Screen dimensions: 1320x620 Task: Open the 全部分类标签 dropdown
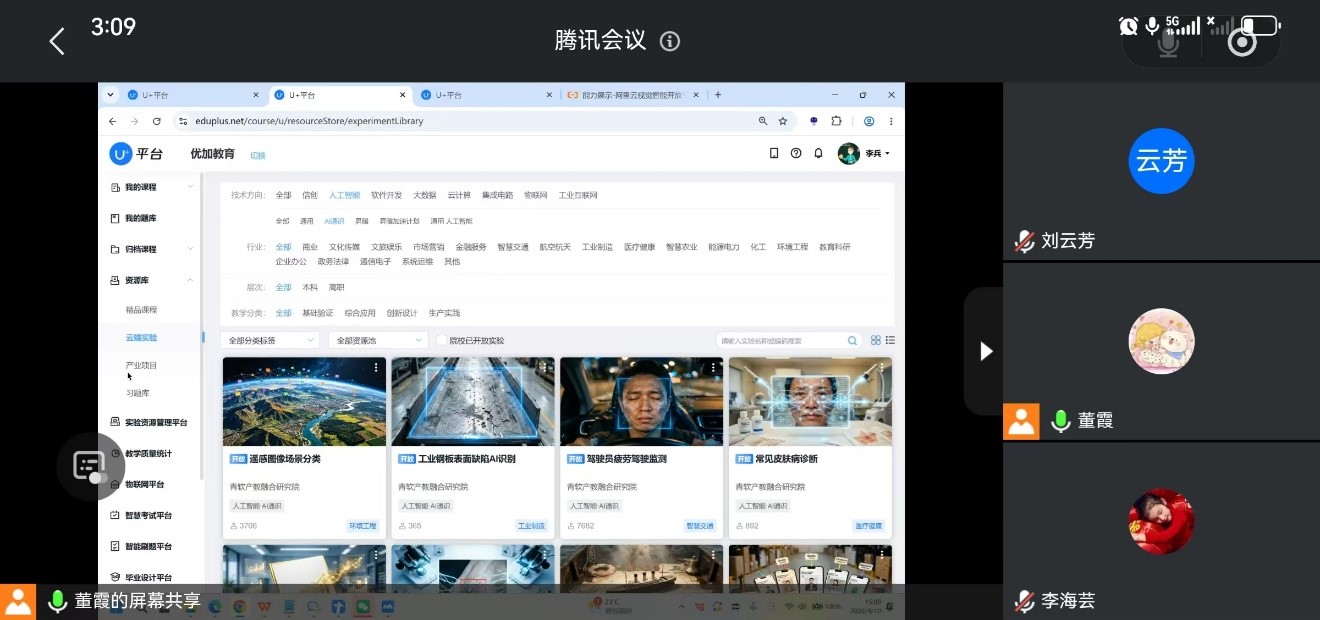point(269,340)
